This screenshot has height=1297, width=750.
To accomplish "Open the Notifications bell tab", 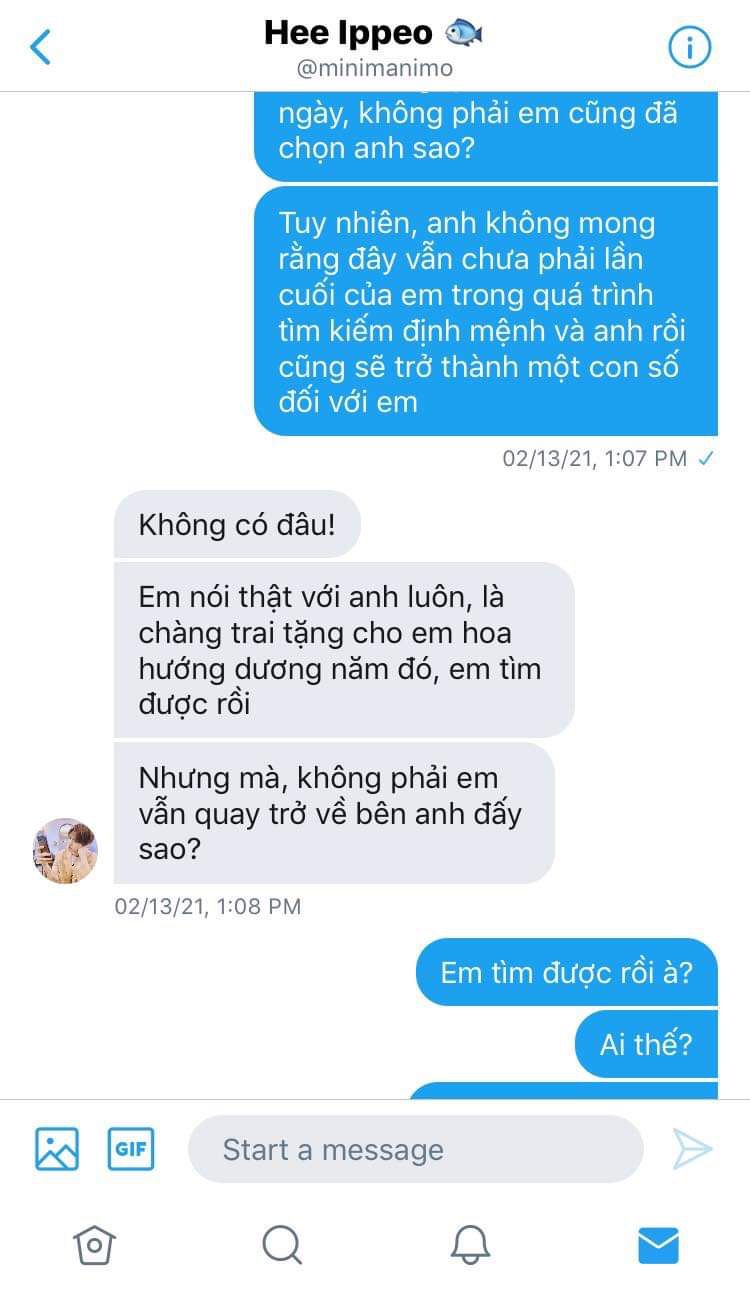I will pos(470,1245).
